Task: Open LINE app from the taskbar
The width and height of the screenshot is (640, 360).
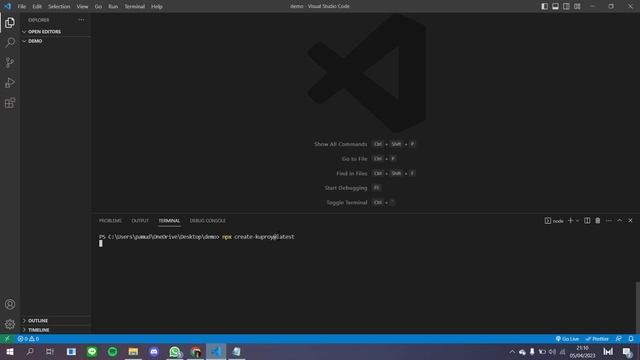Action: pos(92,351)
